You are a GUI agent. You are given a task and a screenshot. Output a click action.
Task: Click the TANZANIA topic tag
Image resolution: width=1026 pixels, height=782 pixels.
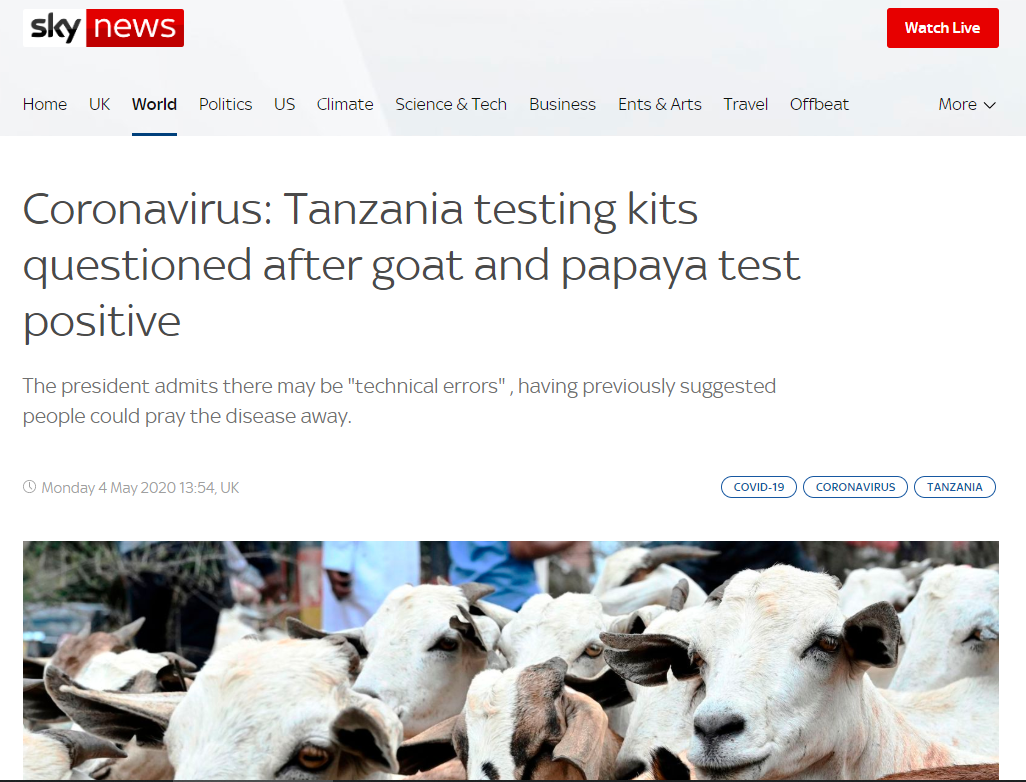point(955,487)
